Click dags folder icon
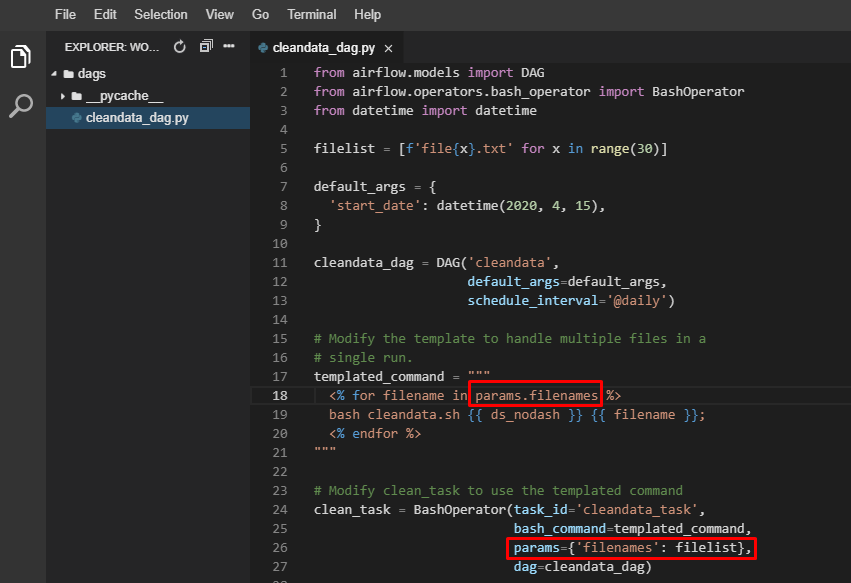The width and height of the screenshot is (851, 583). (68, 74)
